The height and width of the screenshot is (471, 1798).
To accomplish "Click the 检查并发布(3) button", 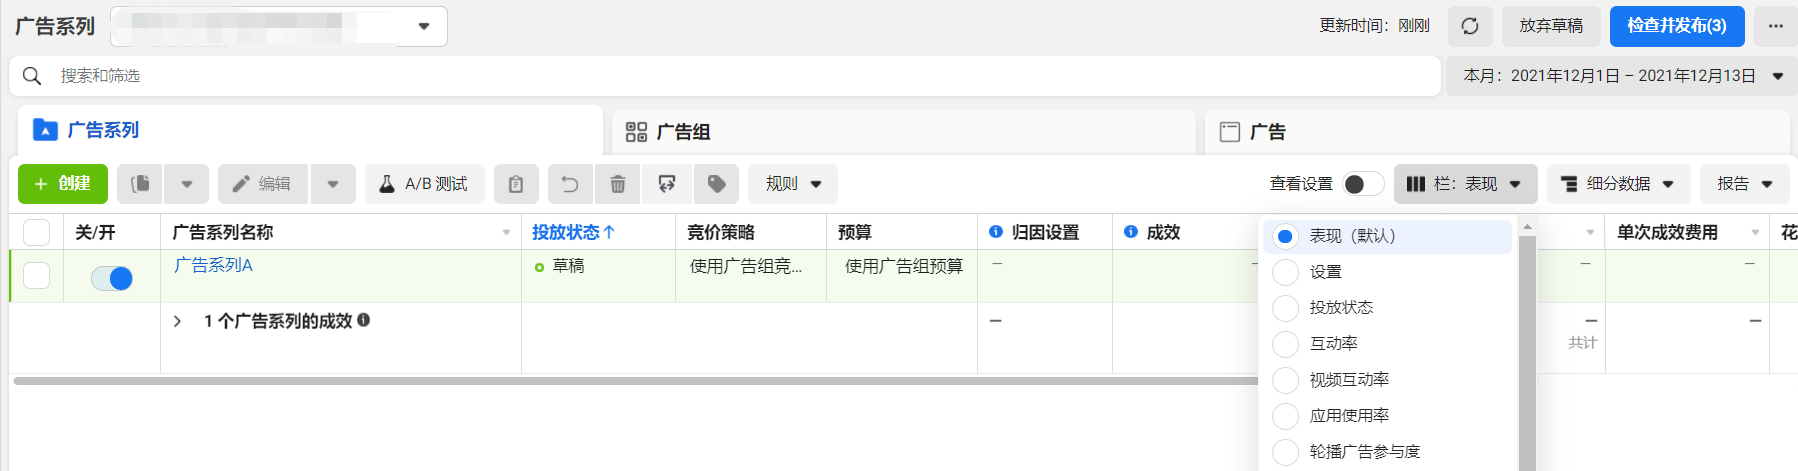I will (x=1677, y=26).
